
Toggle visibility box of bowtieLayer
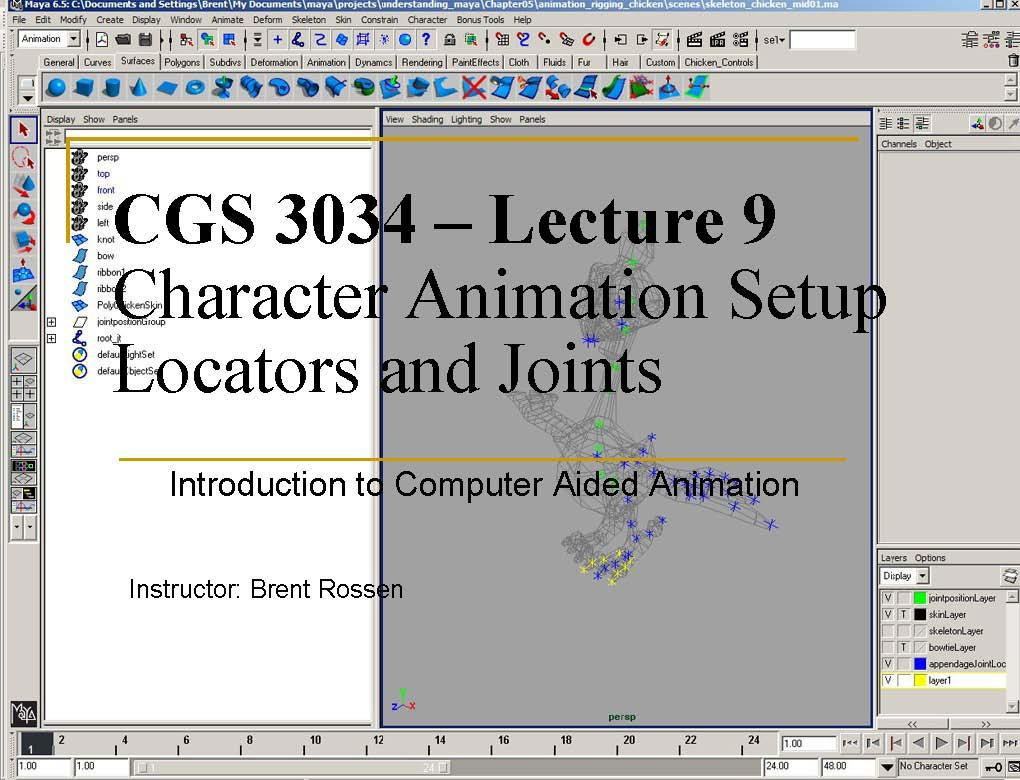click(887, 647)
